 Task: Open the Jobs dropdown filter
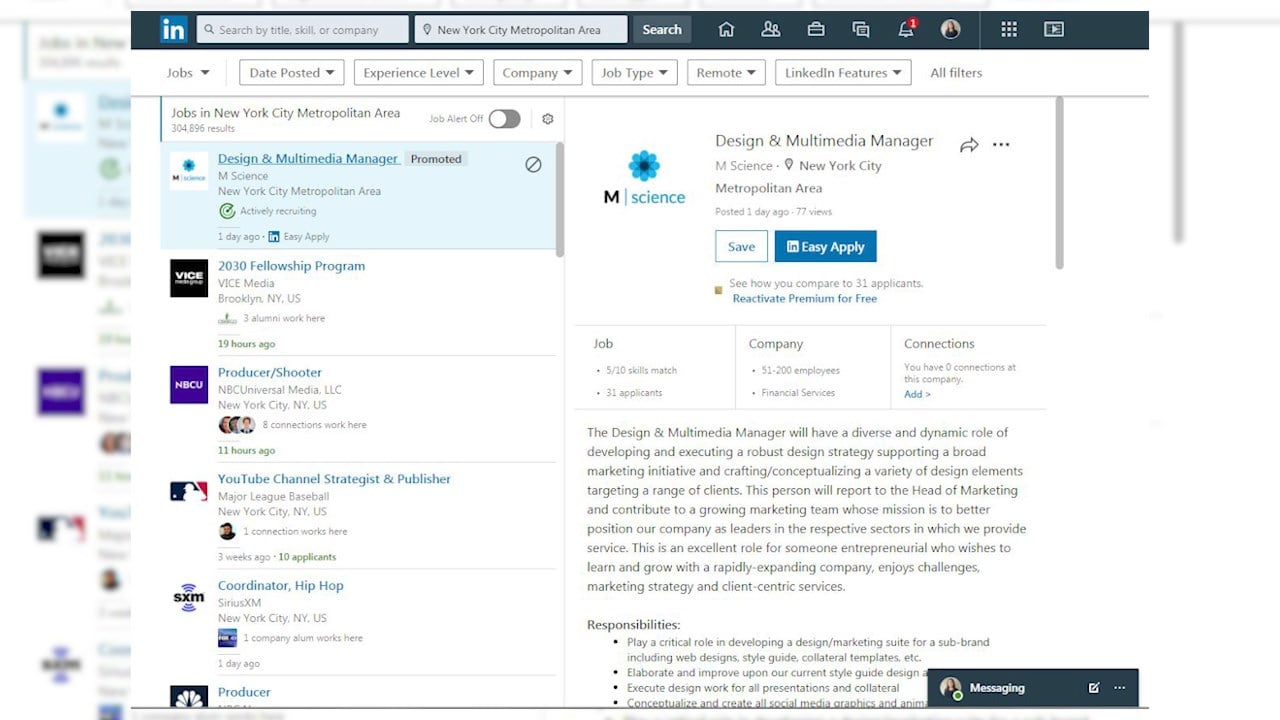pyautogui.click(x=188, y=73)
